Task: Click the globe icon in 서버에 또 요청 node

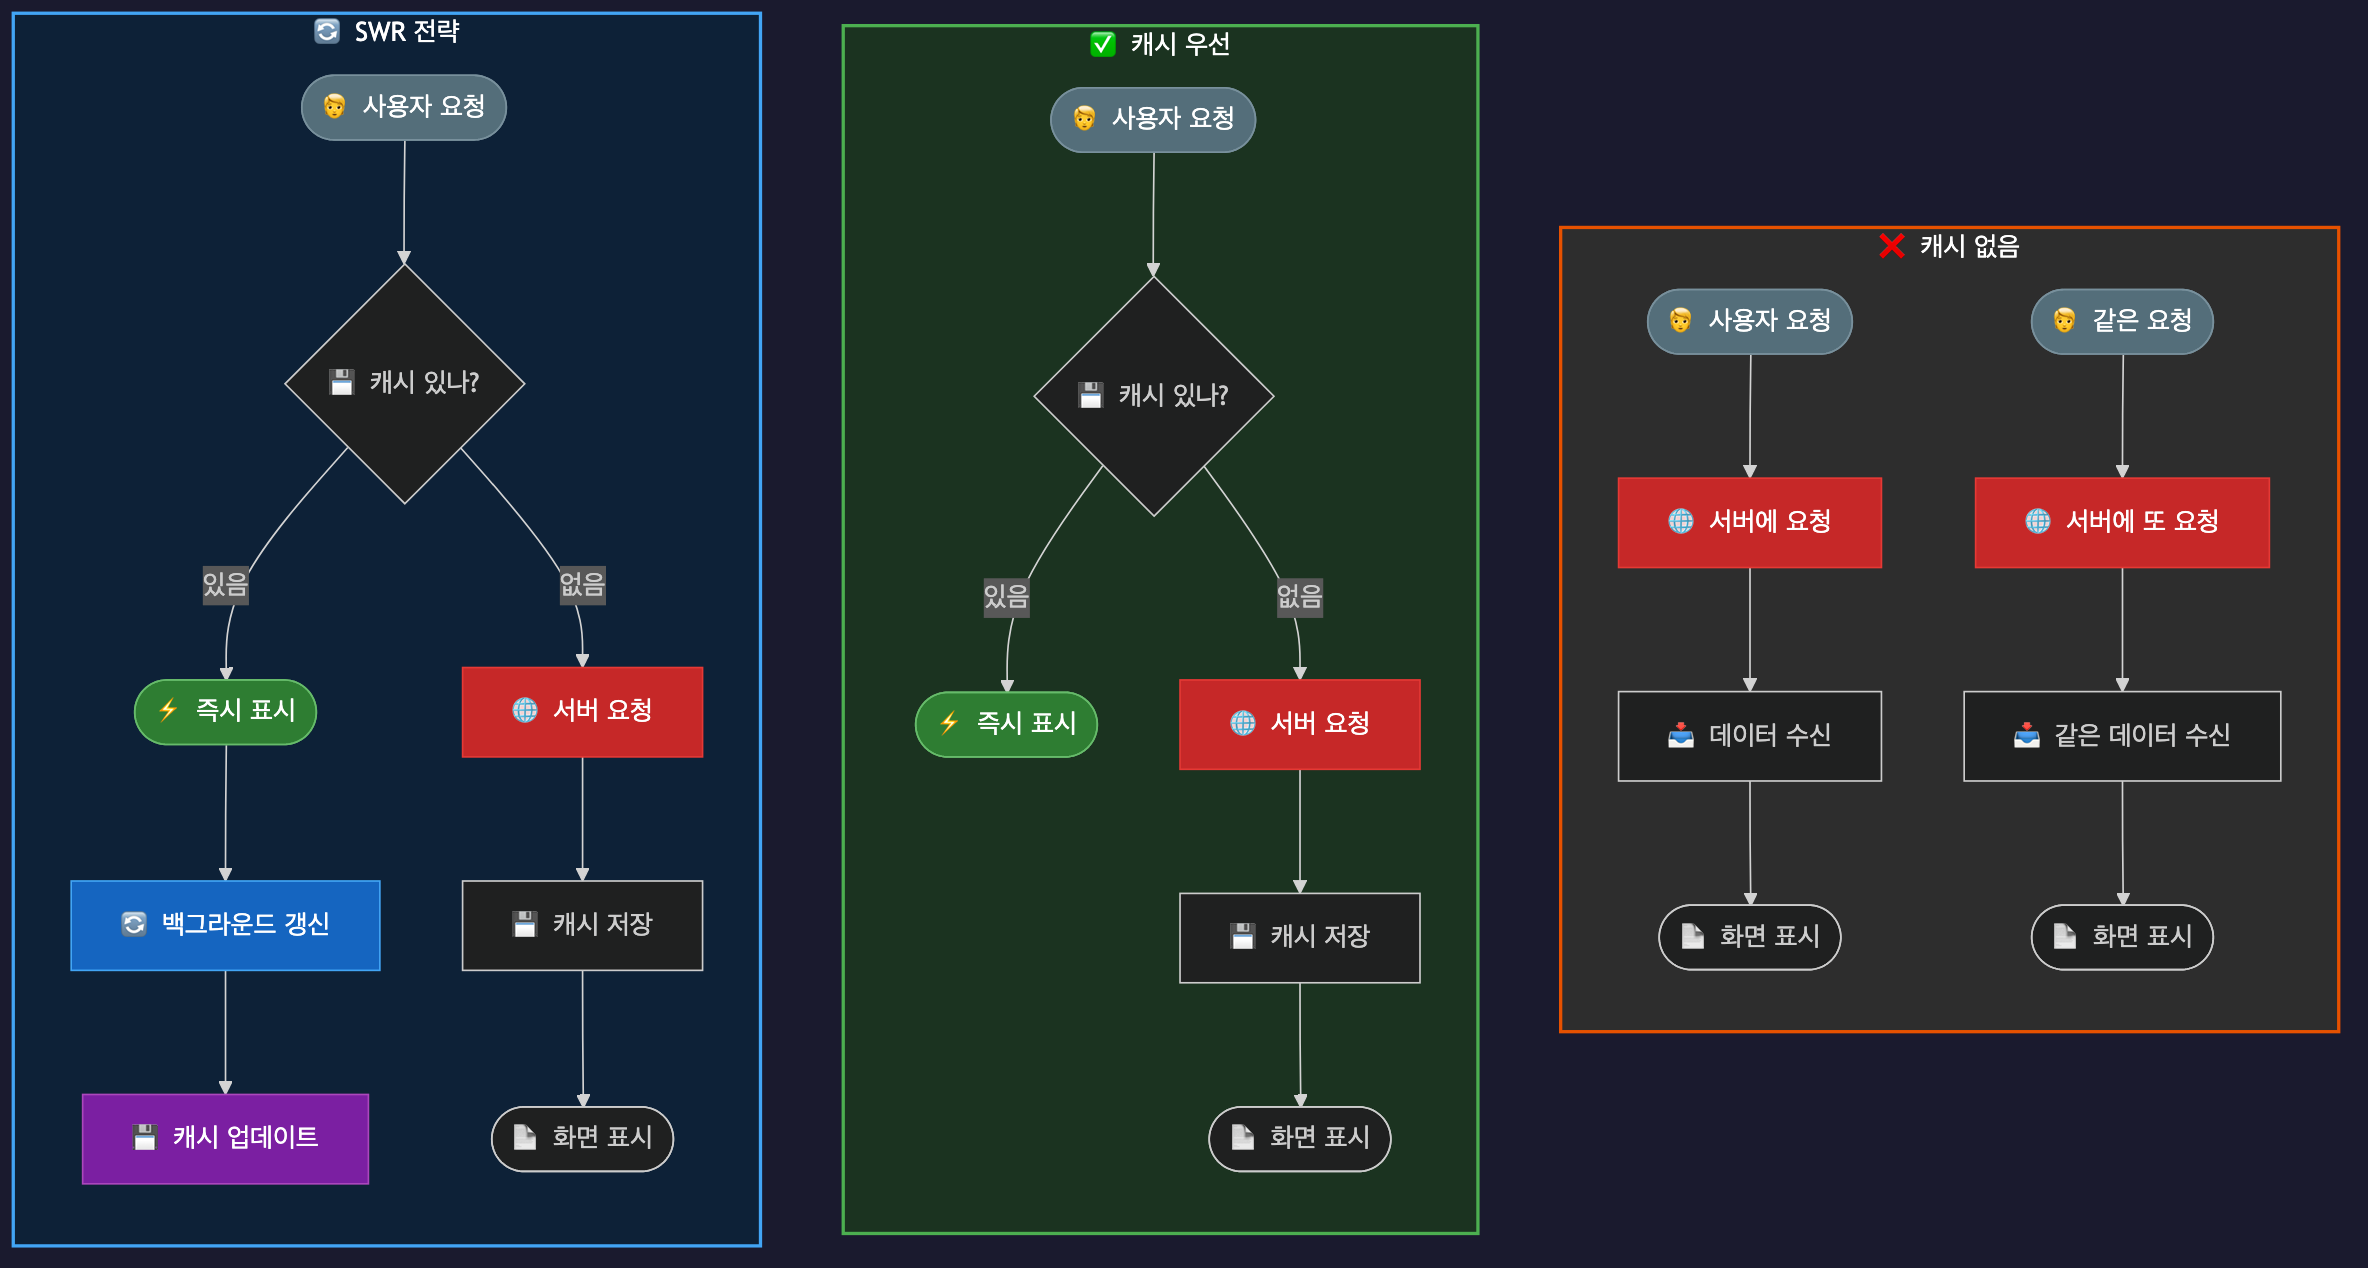Action: [x=2037, y=521]
